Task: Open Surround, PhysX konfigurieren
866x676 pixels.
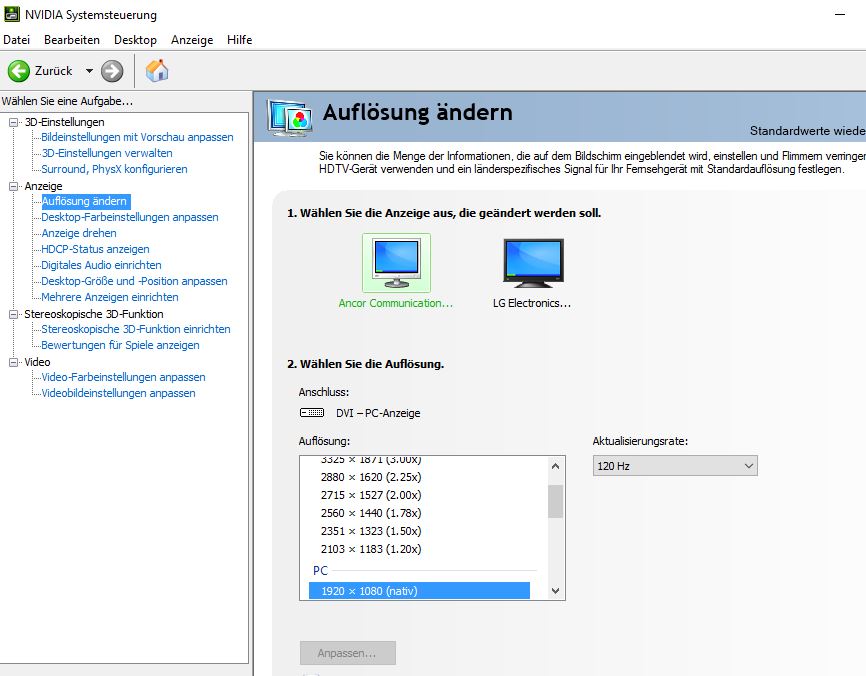Action: (x=114, y=169)
